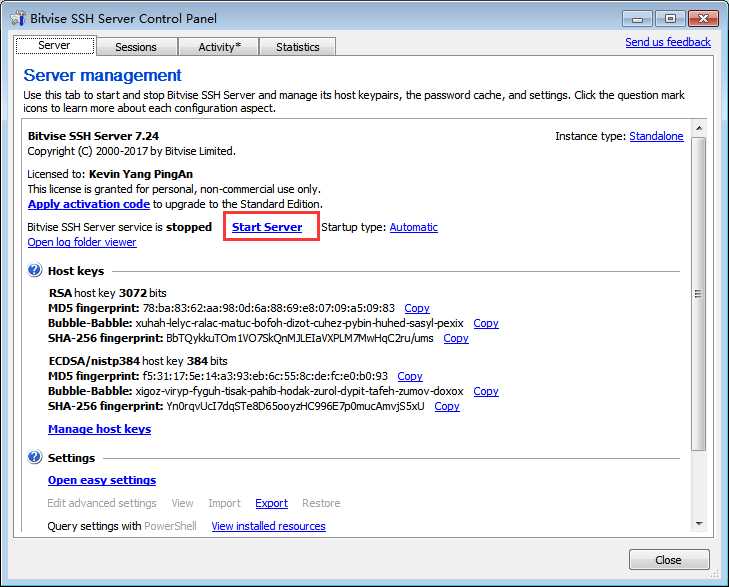
Task: Open log folder viewer
Action: [x=82, y=242]
